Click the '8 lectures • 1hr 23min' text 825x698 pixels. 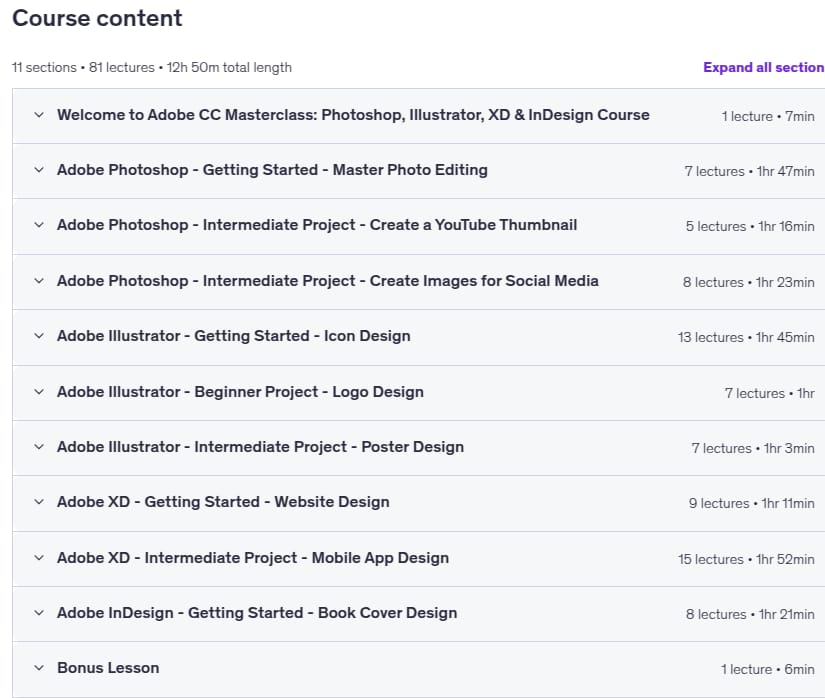[748, 282]
